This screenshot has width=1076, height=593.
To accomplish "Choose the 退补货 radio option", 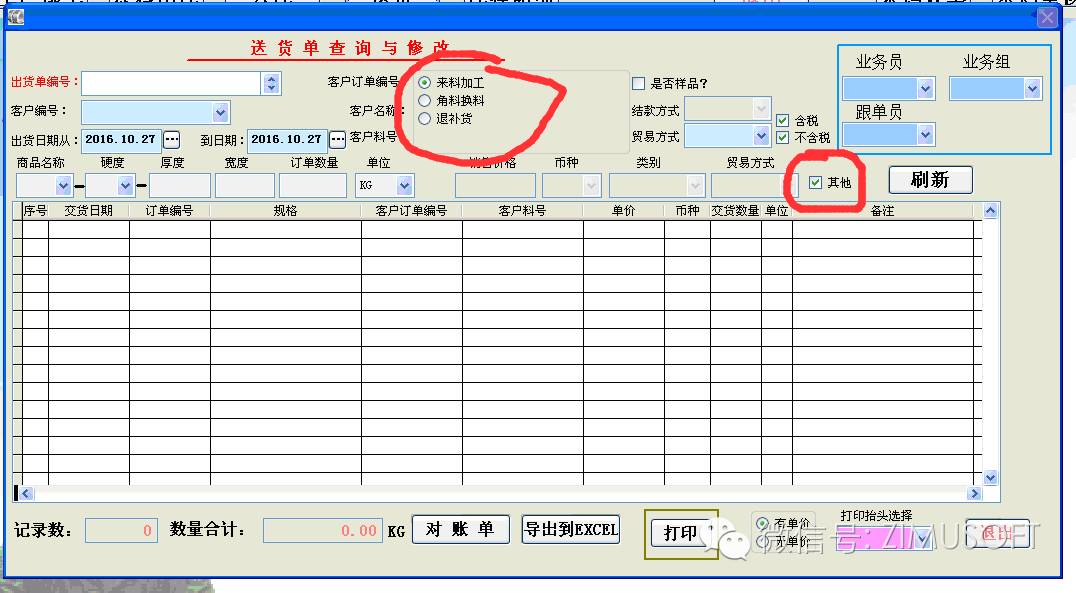I will (x=425, y=119).
